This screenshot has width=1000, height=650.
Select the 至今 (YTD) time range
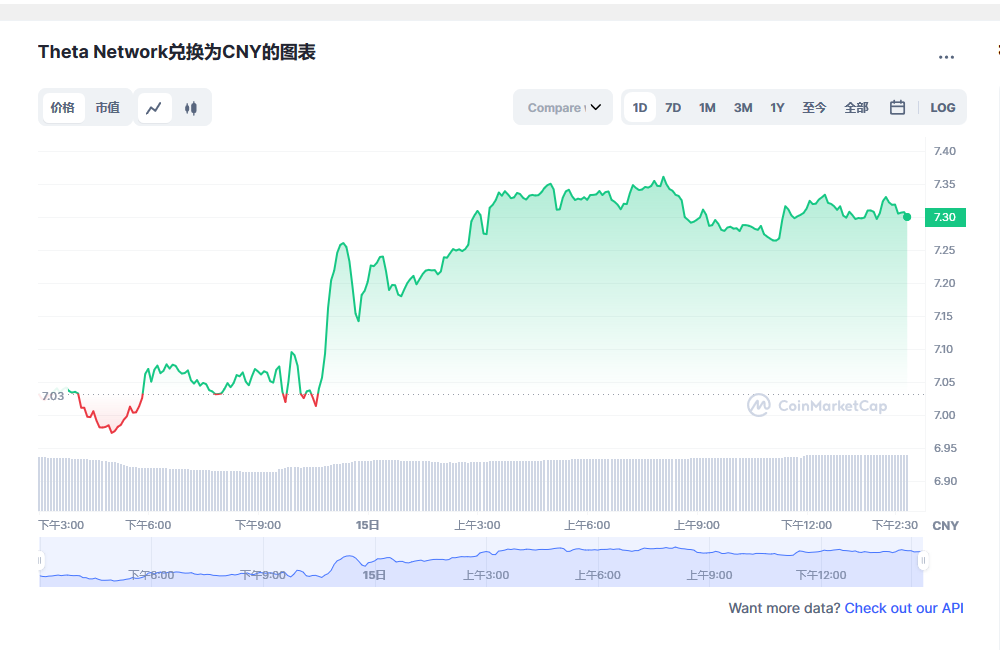pyautogui.click(x=814, y=107)
